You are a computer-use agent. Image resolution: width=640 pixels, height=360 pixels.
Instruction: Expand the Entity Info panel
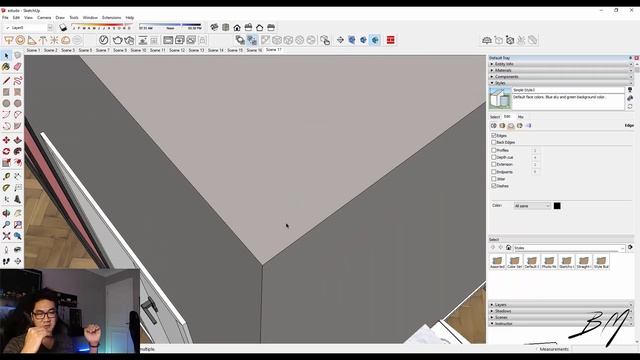pos(561,64)
